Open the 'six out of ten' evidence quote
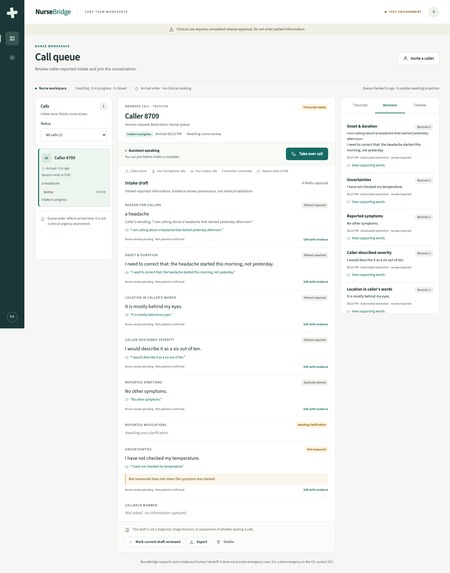 (x=155, y=357)
